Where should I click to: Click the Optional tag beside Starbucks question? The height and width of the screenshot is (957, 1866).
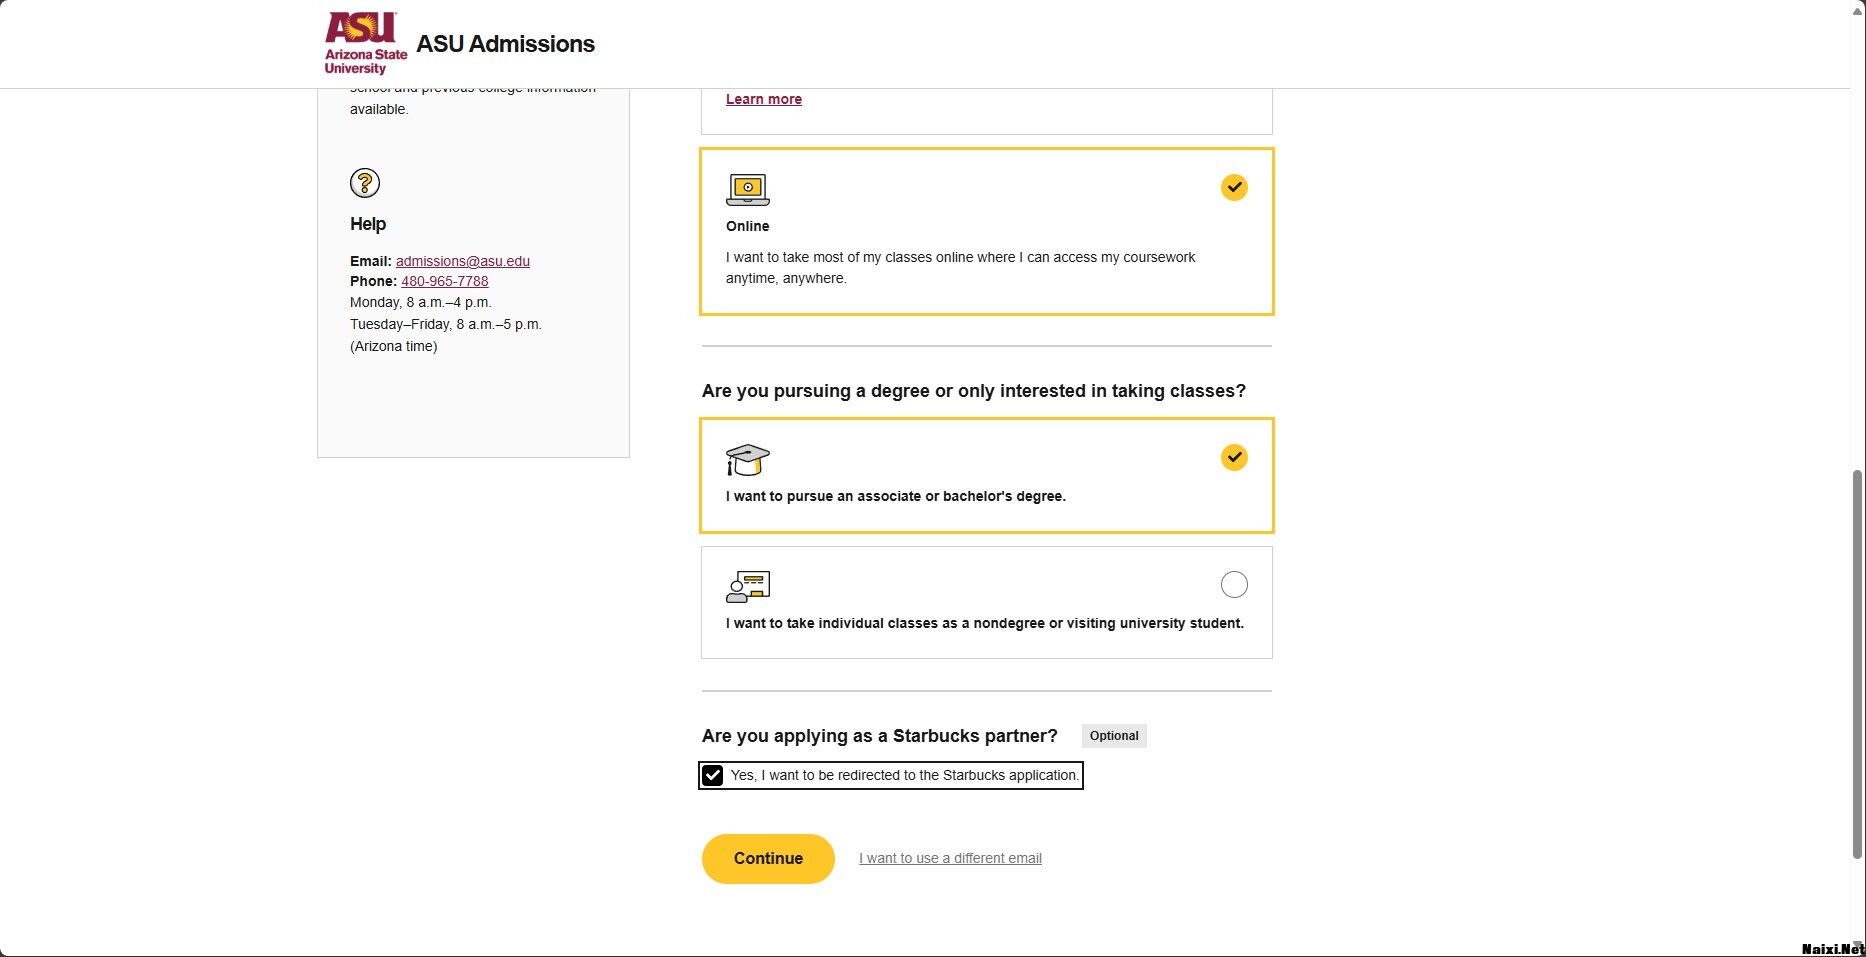pos(1113,736)
